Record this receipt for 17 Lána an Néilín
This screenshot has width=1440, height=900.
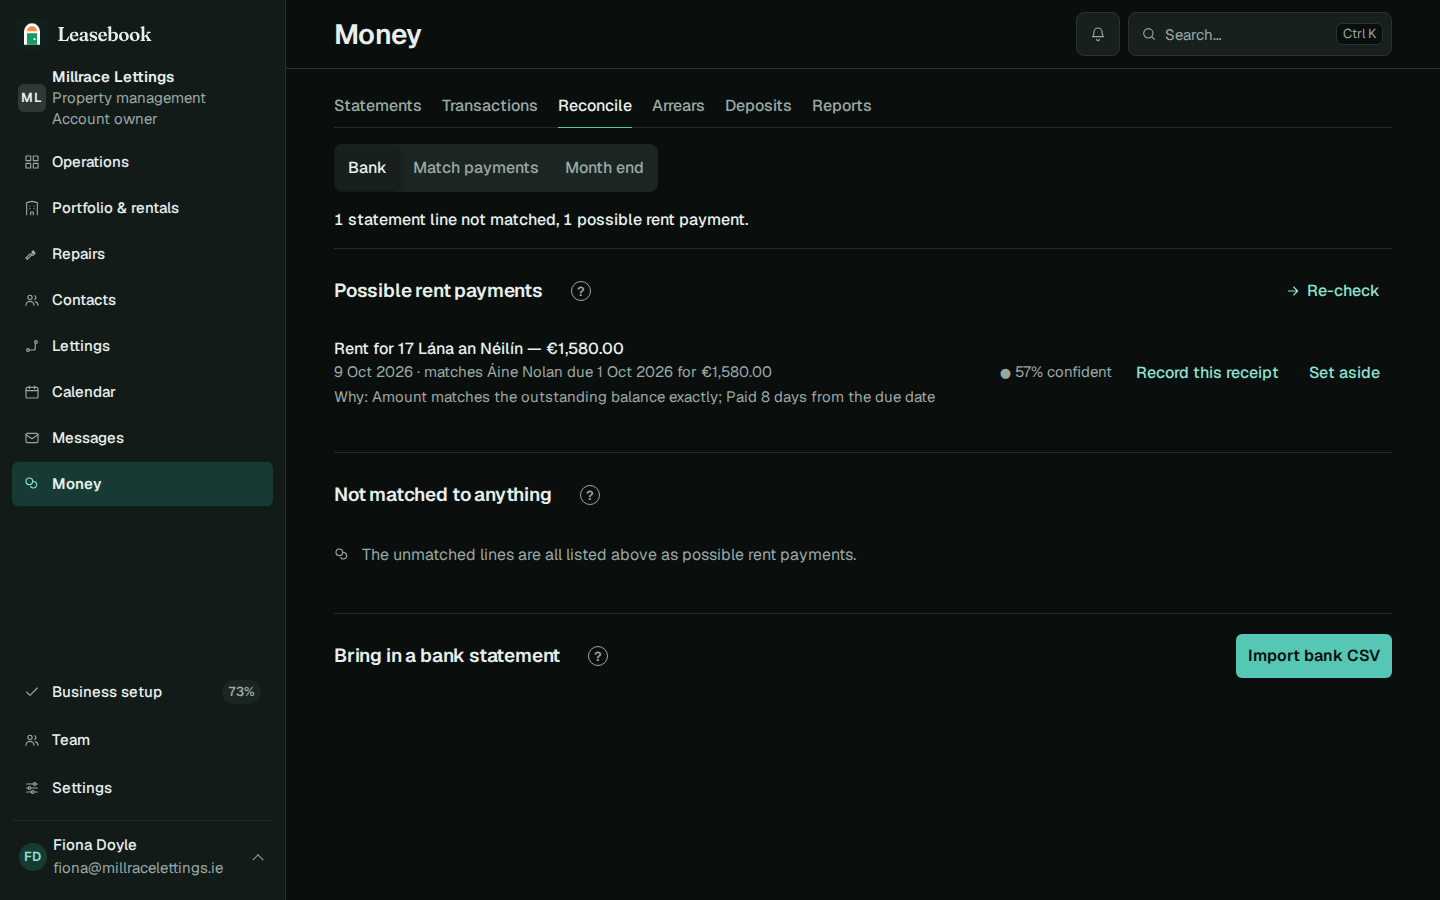coord(1207,373)
